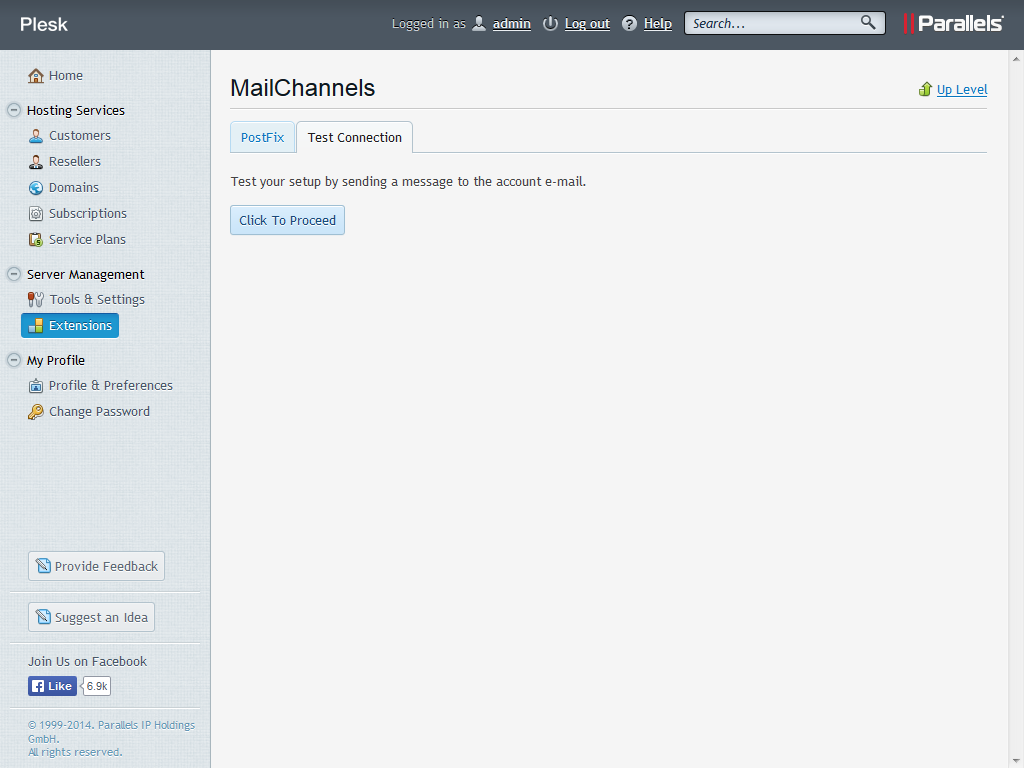Click the admin user icon in header
Screen dimensions: 1024x768
pyautogui.click(x=479, y=24)
